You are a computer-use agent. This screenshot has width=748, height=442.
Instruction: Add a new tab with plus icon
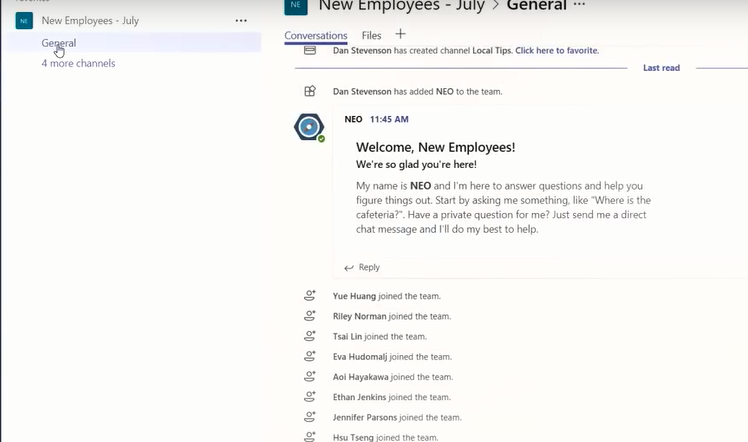(401, 35)
